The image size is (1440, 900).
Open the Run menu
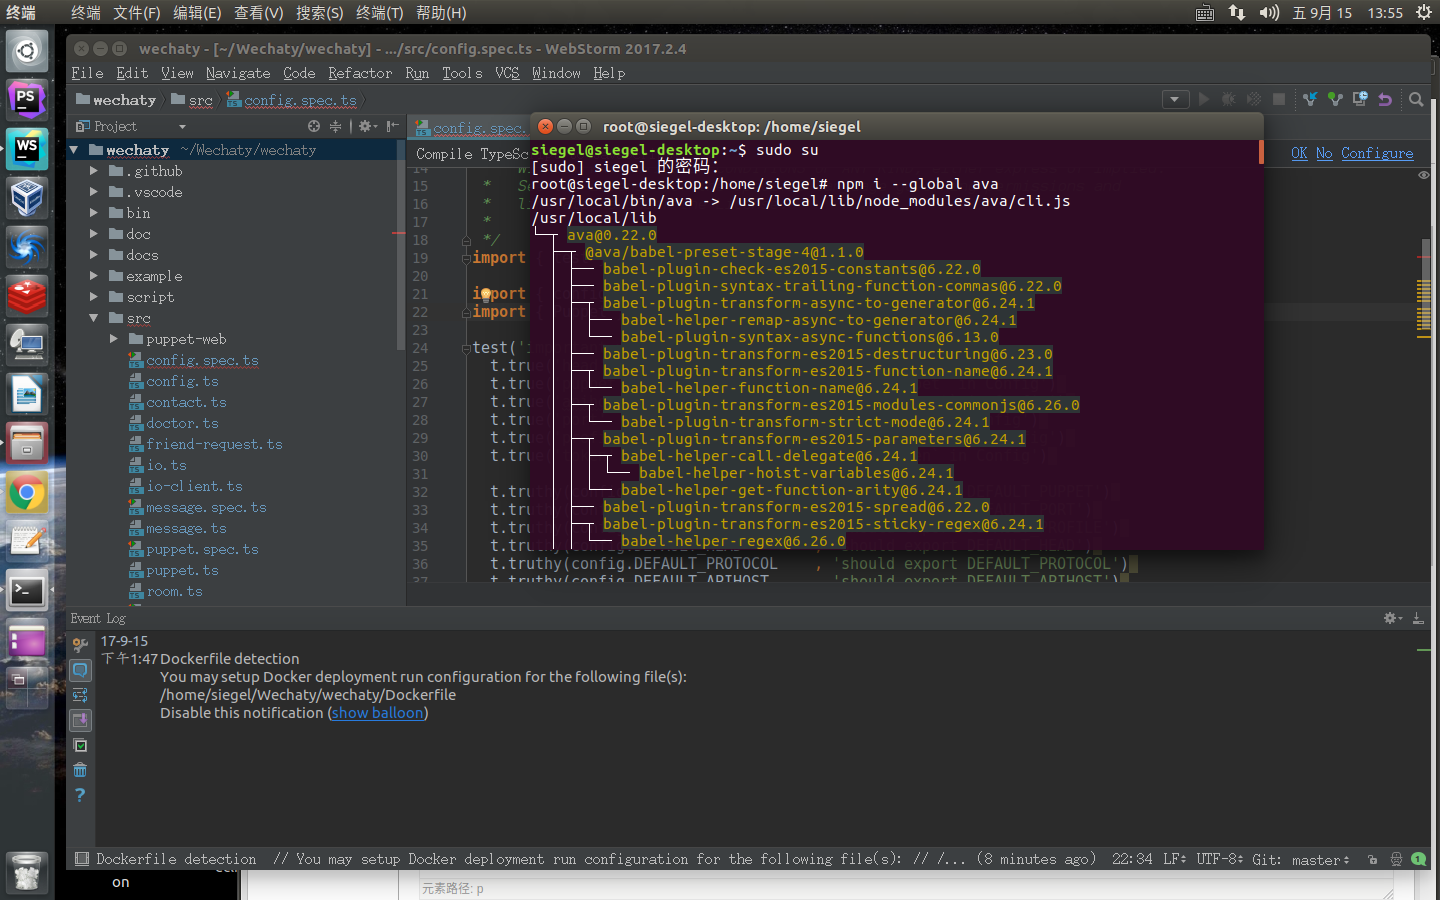[417, 73]
